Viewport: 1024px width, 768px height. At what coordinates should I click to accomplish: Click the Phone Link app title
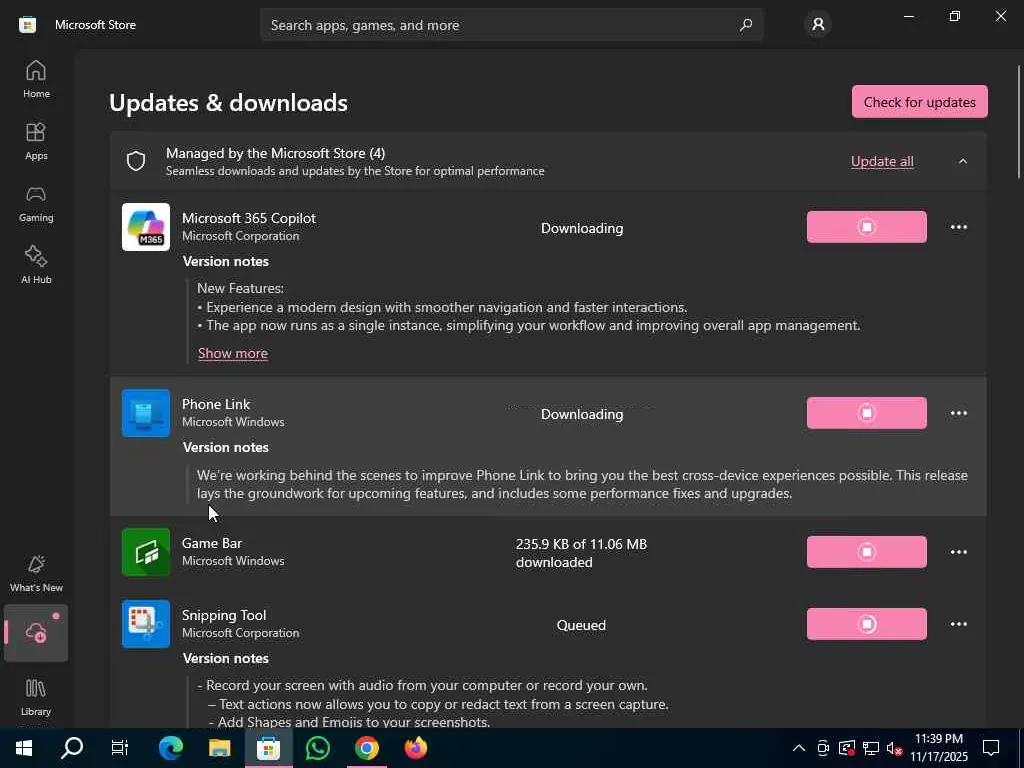coord(216,404)
